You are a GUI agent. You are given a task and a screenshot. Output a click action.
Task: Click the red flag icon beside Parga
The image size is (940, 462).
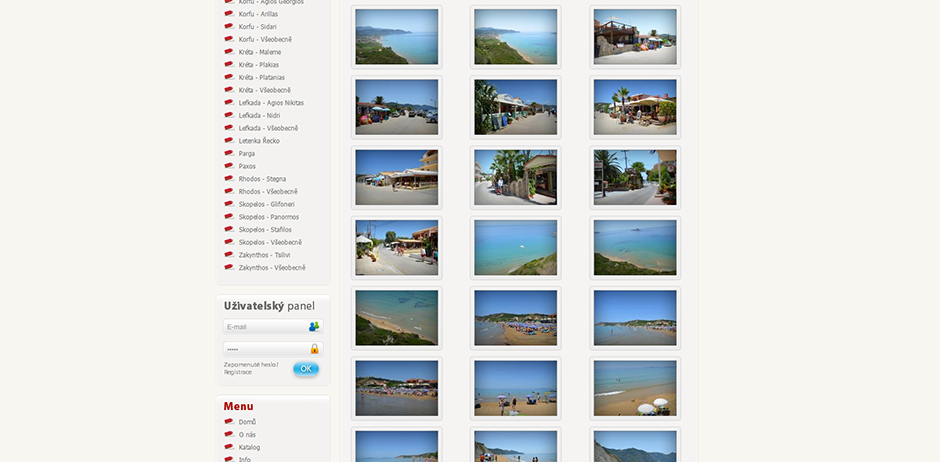[x=229, y=153]
